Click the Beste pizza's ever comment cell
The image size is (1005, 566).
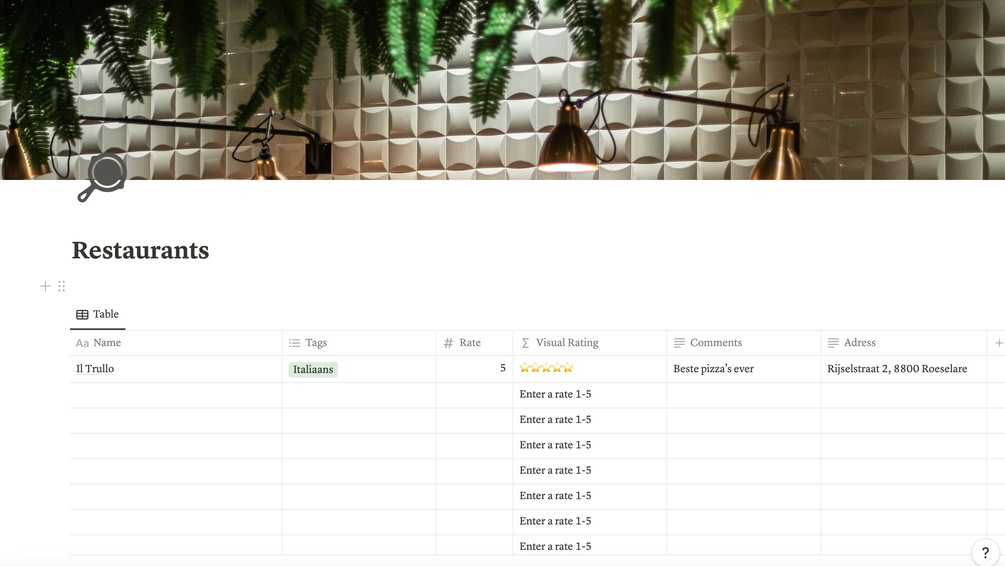click(x=743, y=369)
